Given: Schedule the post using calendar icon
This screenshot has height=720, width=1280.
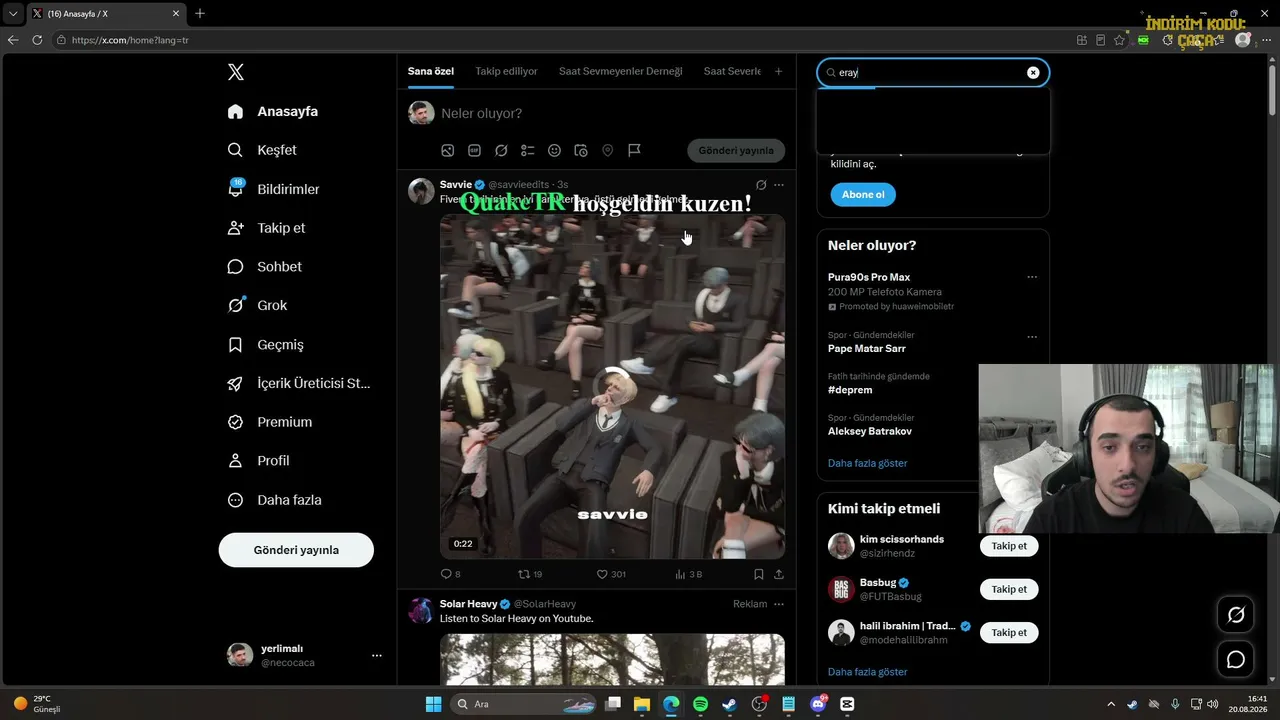Looking at the screenshot, I should (x=581, y=151).
